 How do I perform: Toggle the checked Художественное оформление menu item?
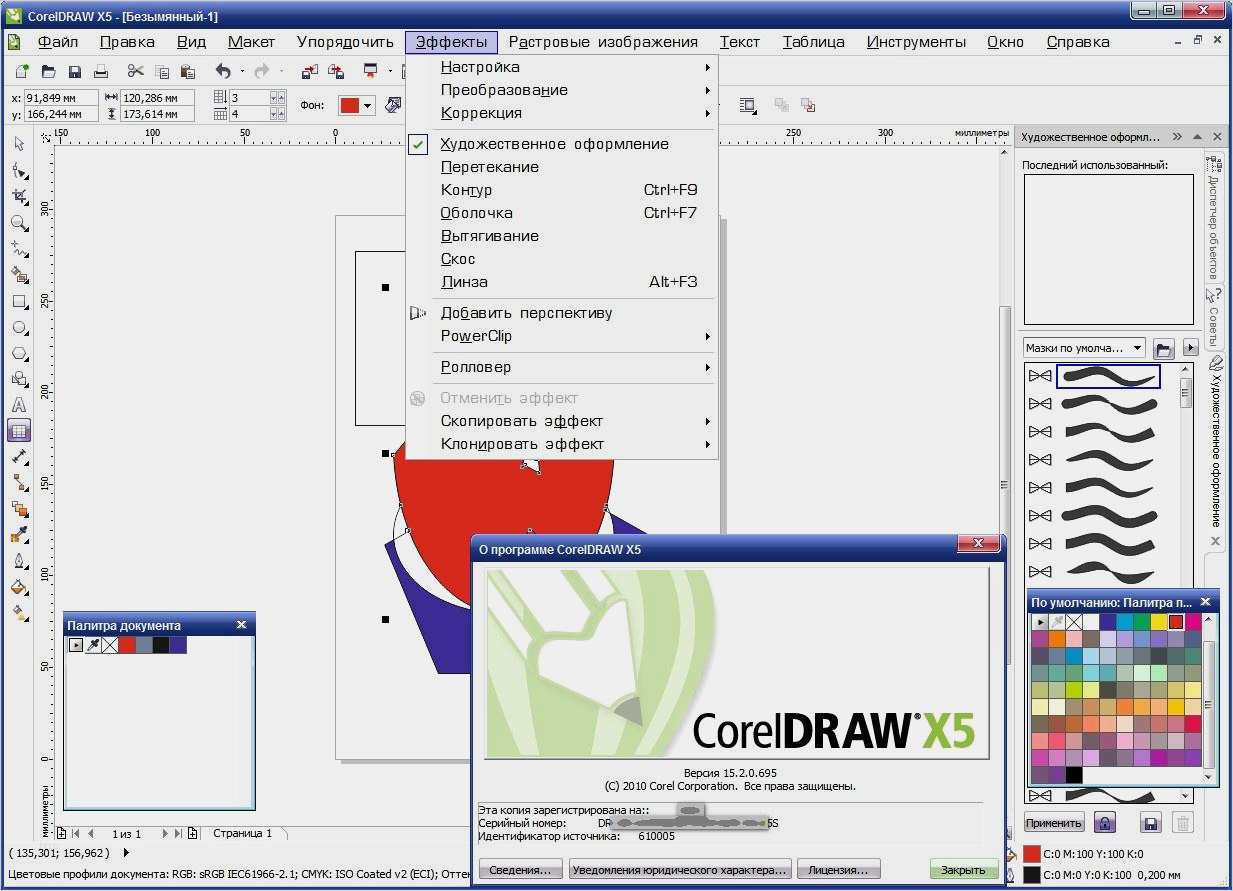pyautogui.click(x=562, y=144)
